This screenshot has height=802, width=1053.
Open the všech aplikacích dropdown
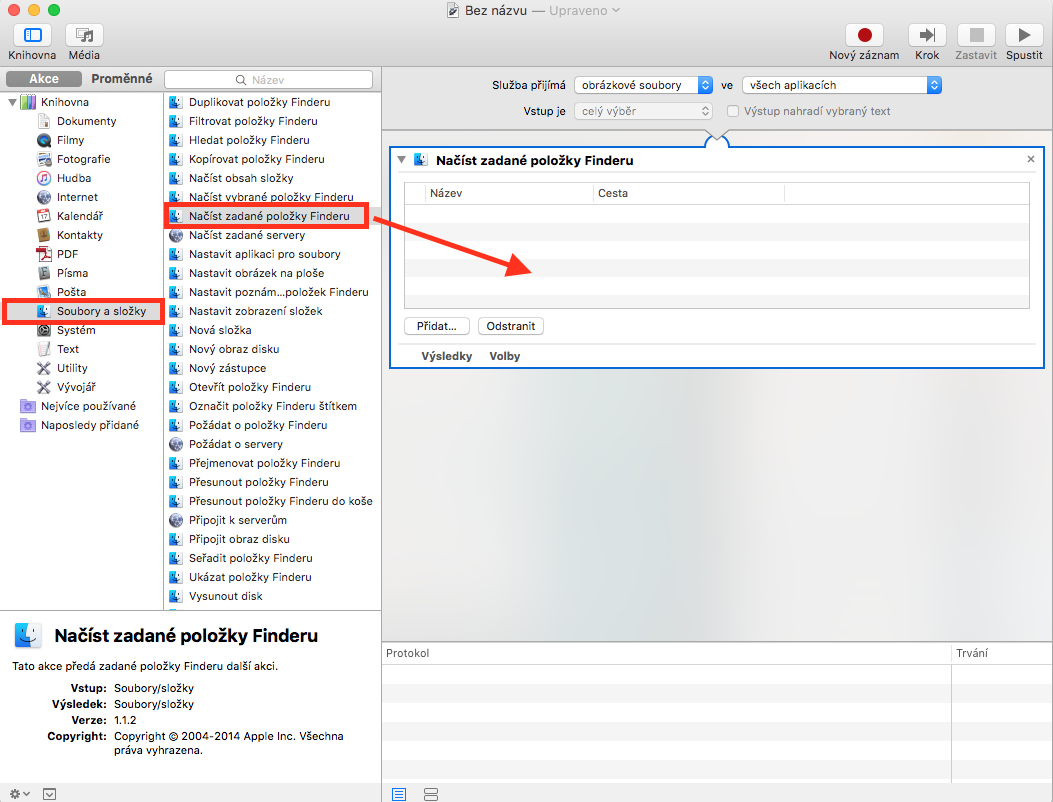pyautogui.click(x=841, y=86)
